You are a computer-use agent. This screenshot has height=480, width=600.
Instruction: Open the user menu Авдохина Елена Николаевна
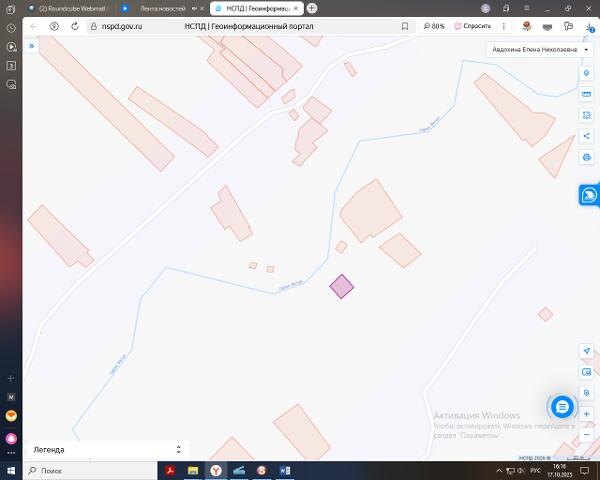click(540, 49)
